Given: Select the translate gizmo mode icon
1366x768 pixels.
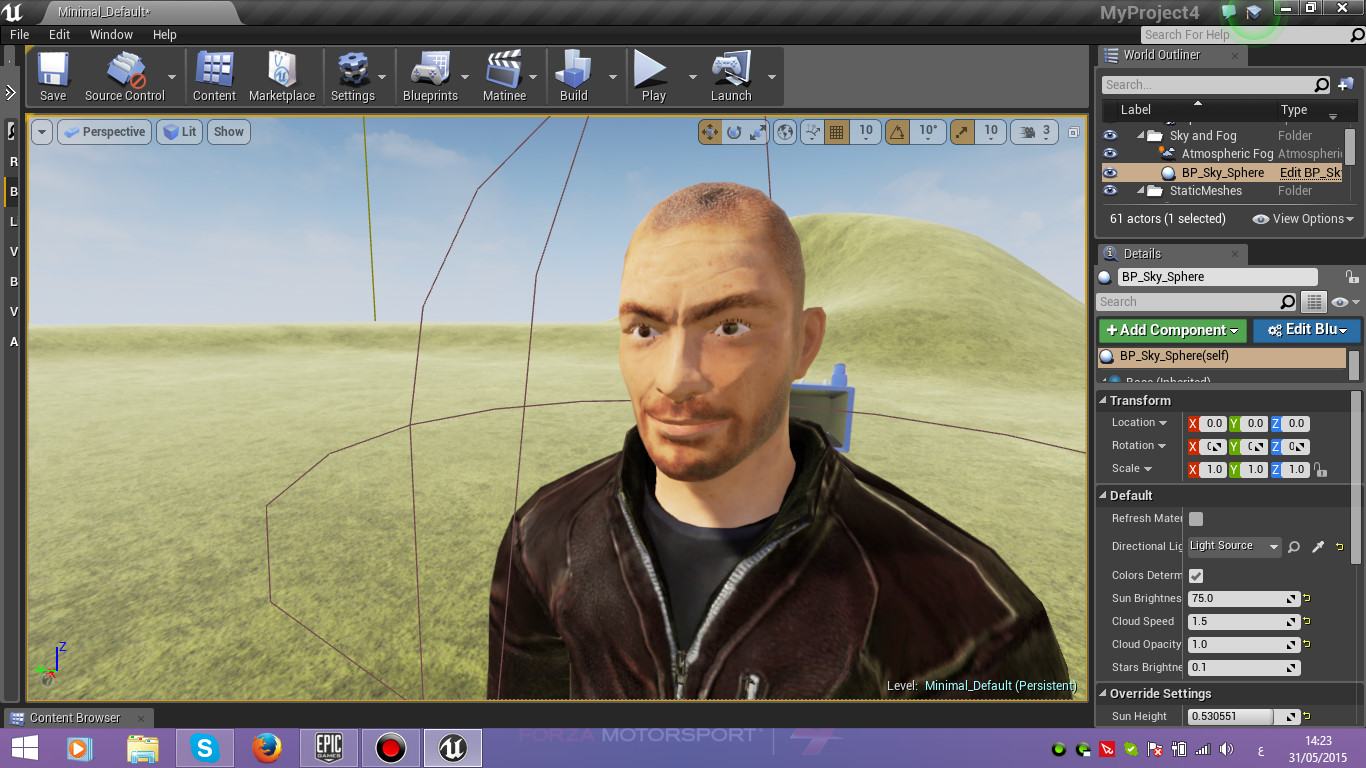Looking at the screenshot, I should [x=710, y=131].
